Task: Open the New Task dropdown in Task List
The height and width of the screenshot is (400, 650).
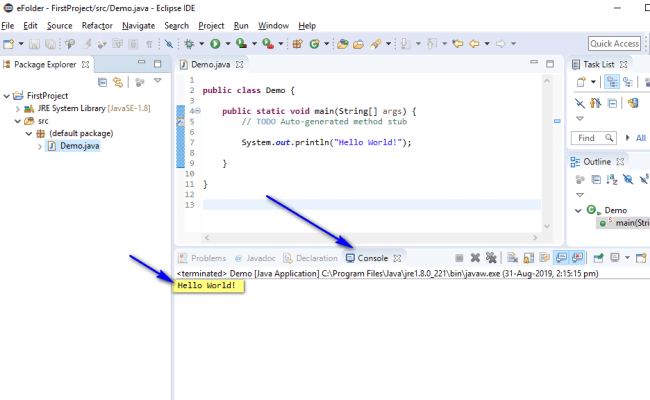Action: click(593, 82)
